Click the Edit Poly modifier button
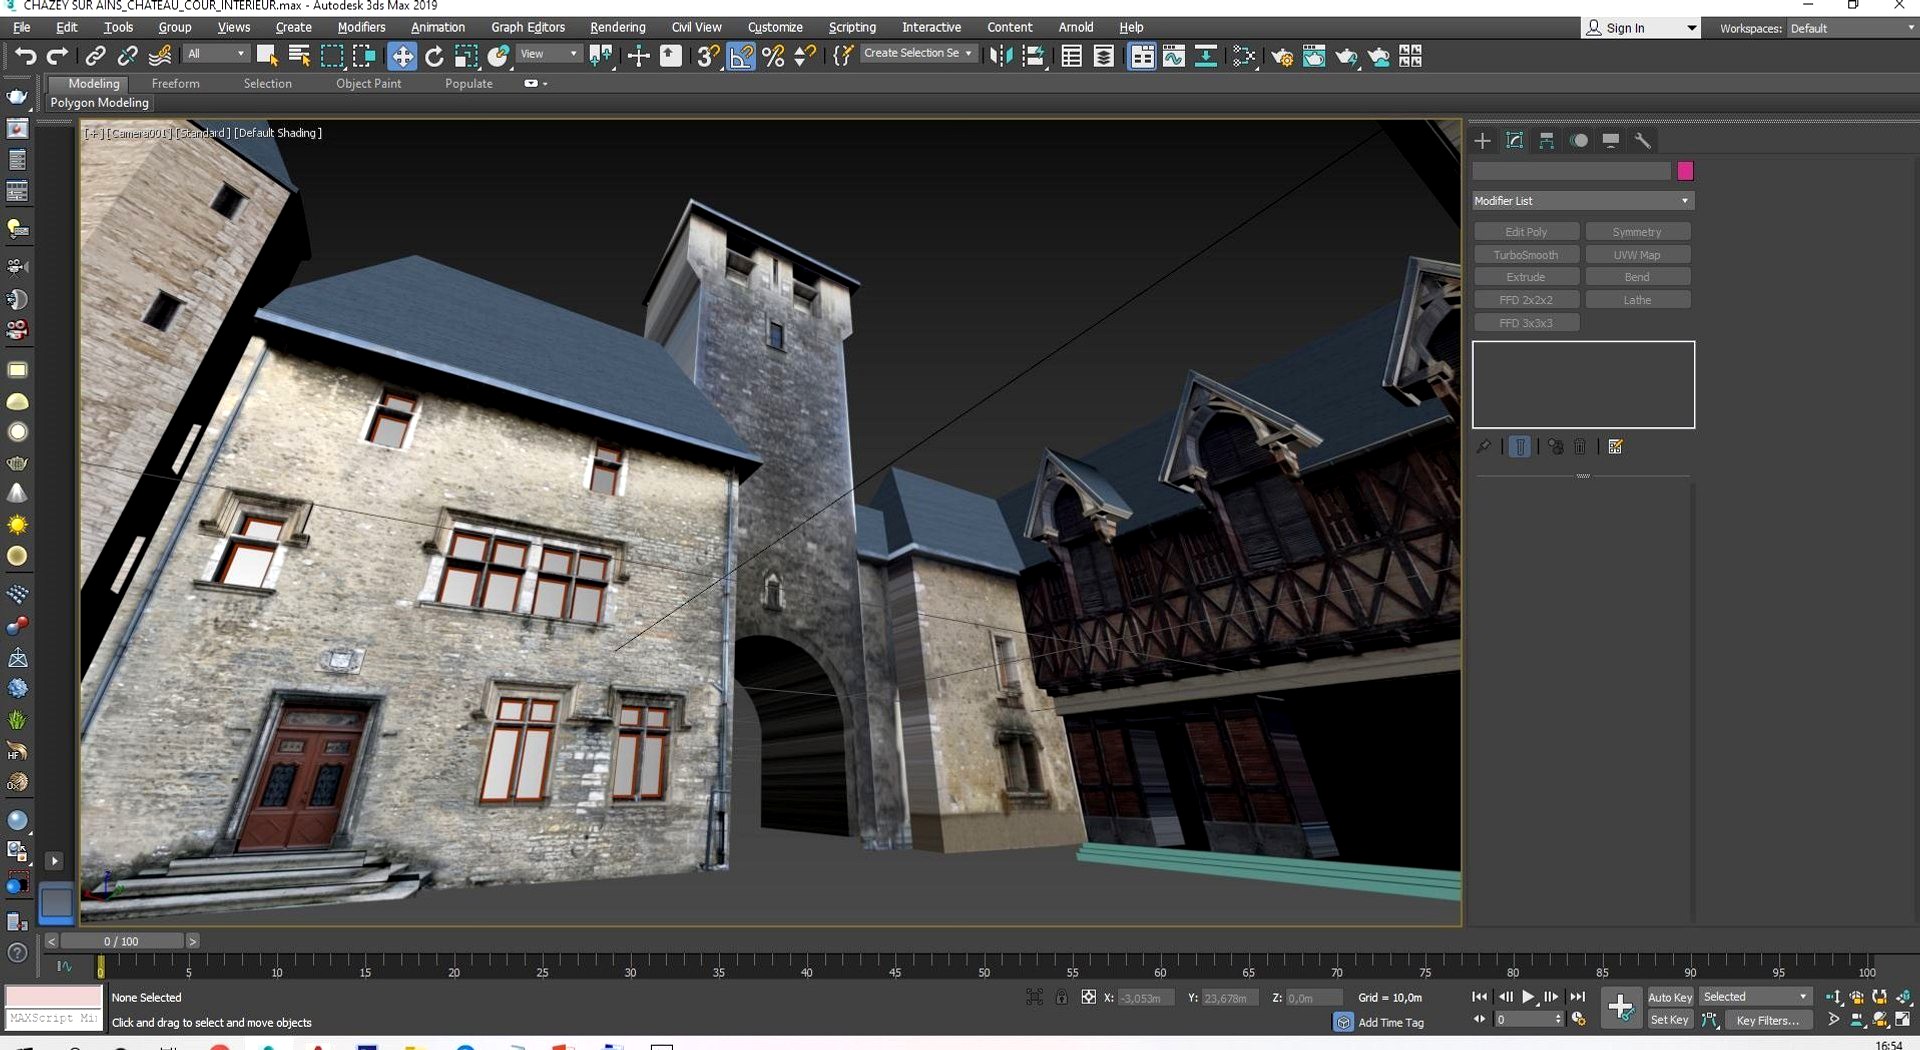 (1526, 232)
